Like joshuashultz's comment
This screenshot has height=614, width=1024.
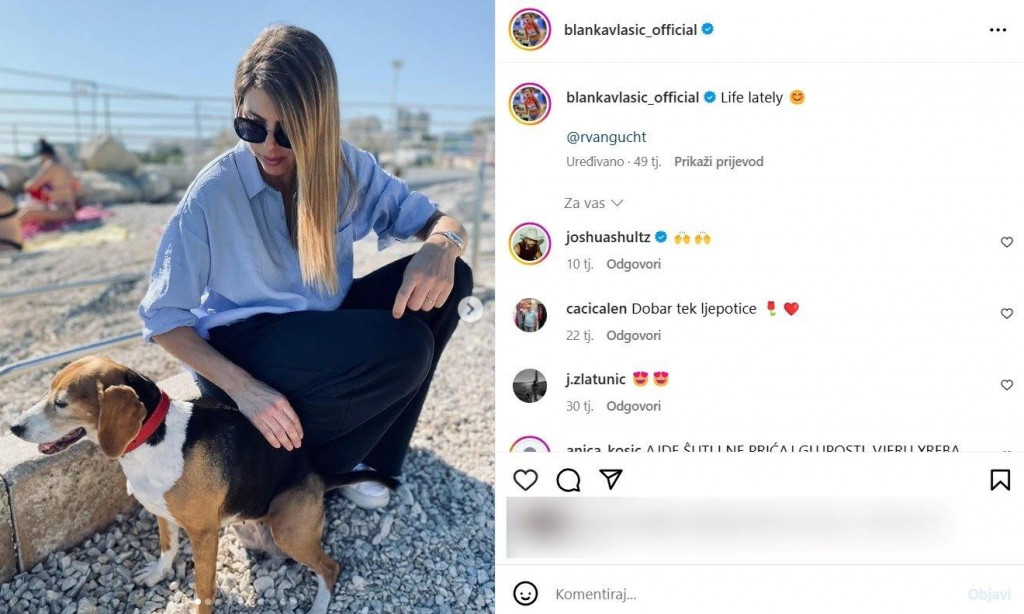tap(1006, 242)
